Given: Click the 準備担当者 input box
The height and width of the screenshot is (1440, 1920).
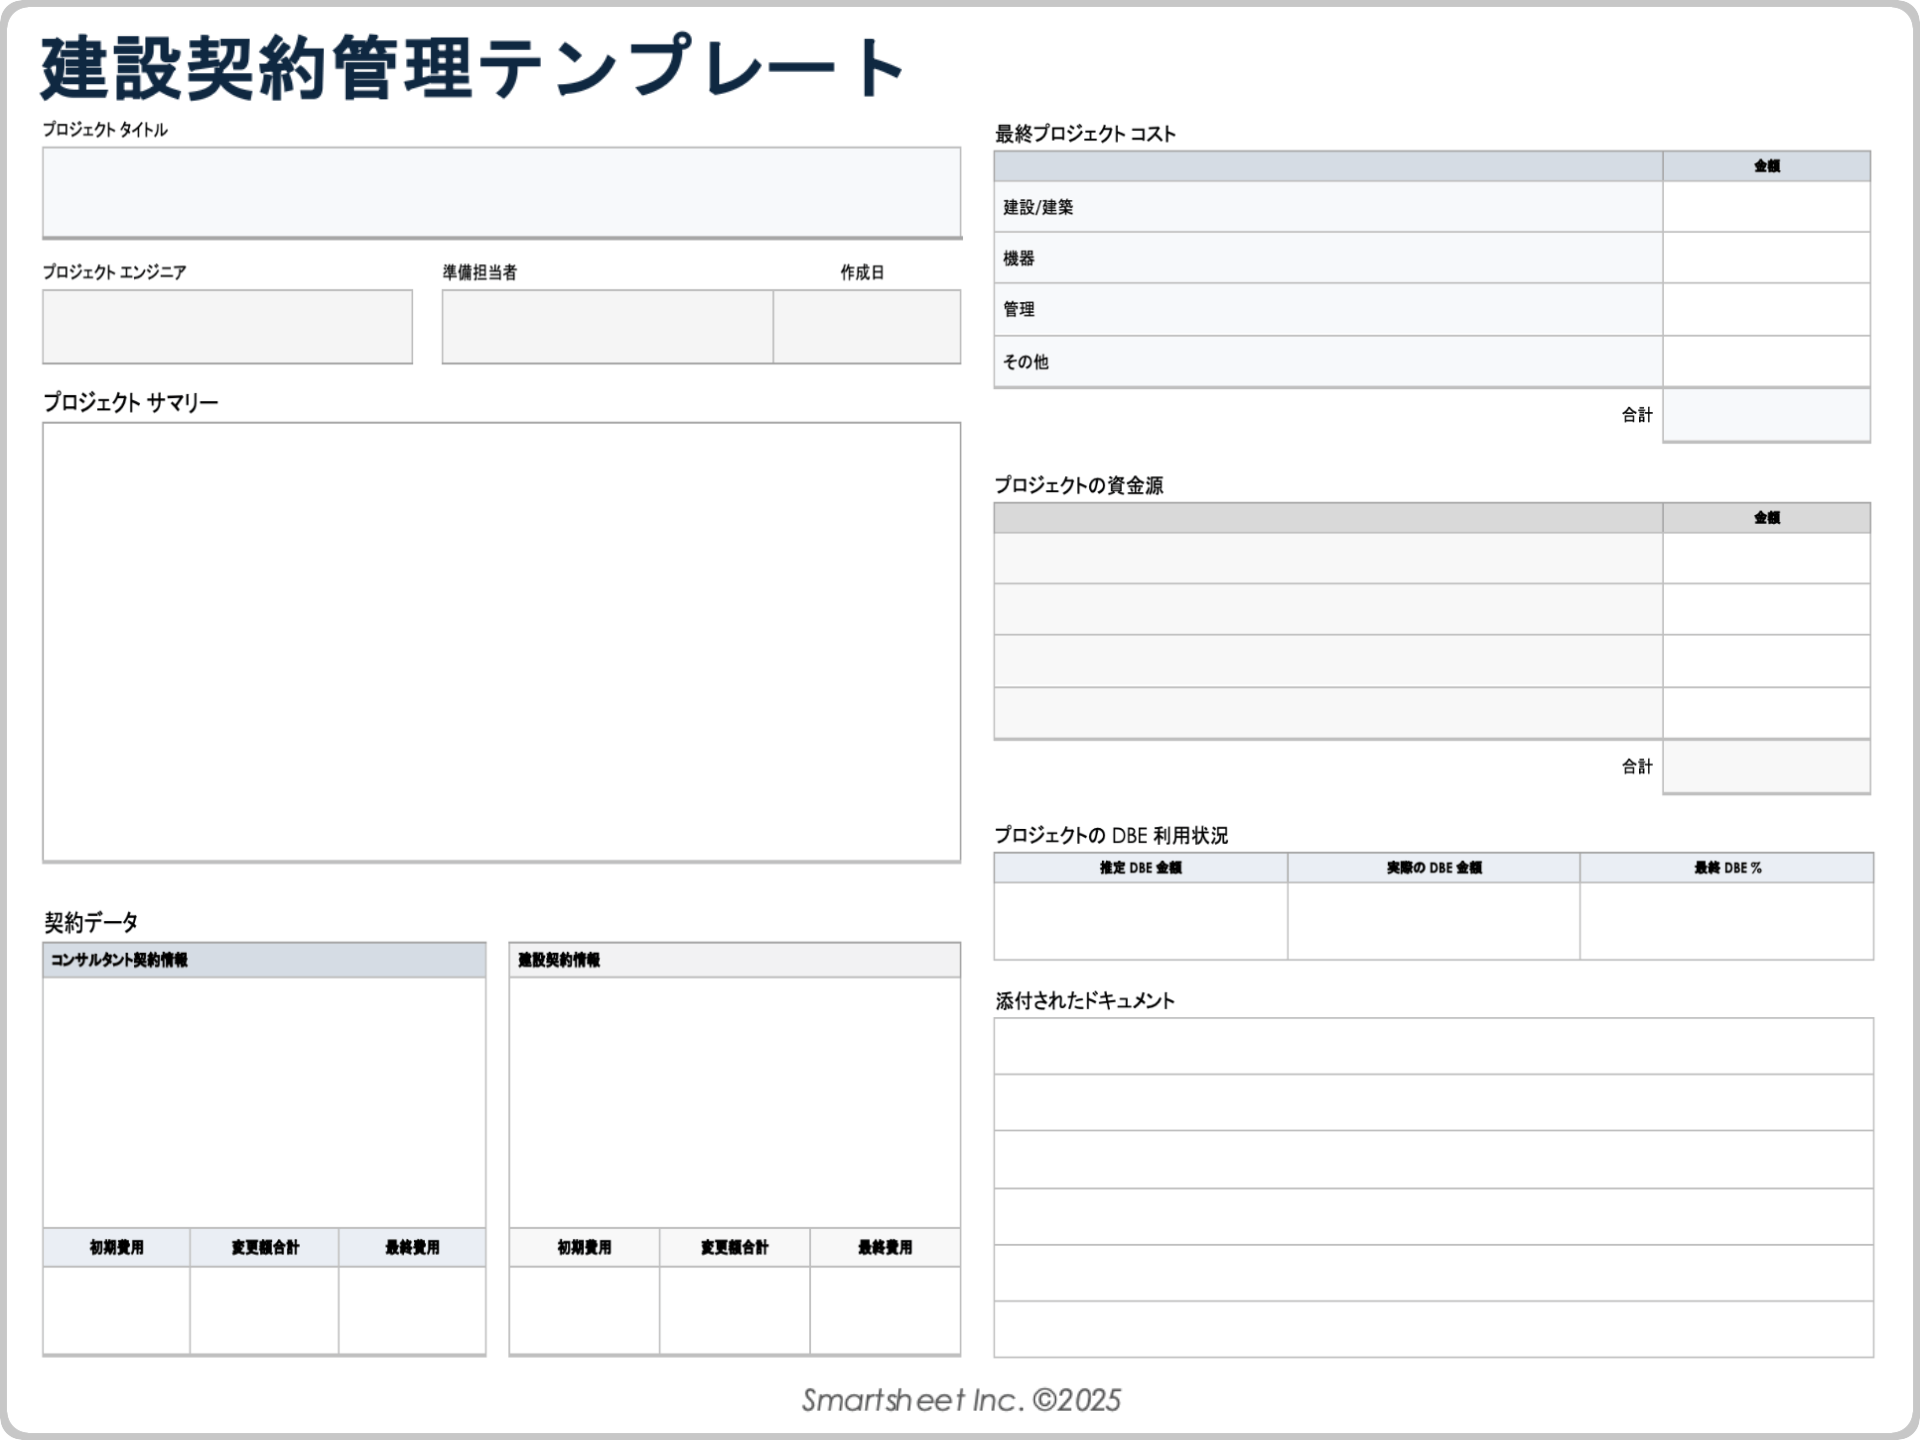Looking at the screenshot, I should pyautogui.click(x=607, y=327).
